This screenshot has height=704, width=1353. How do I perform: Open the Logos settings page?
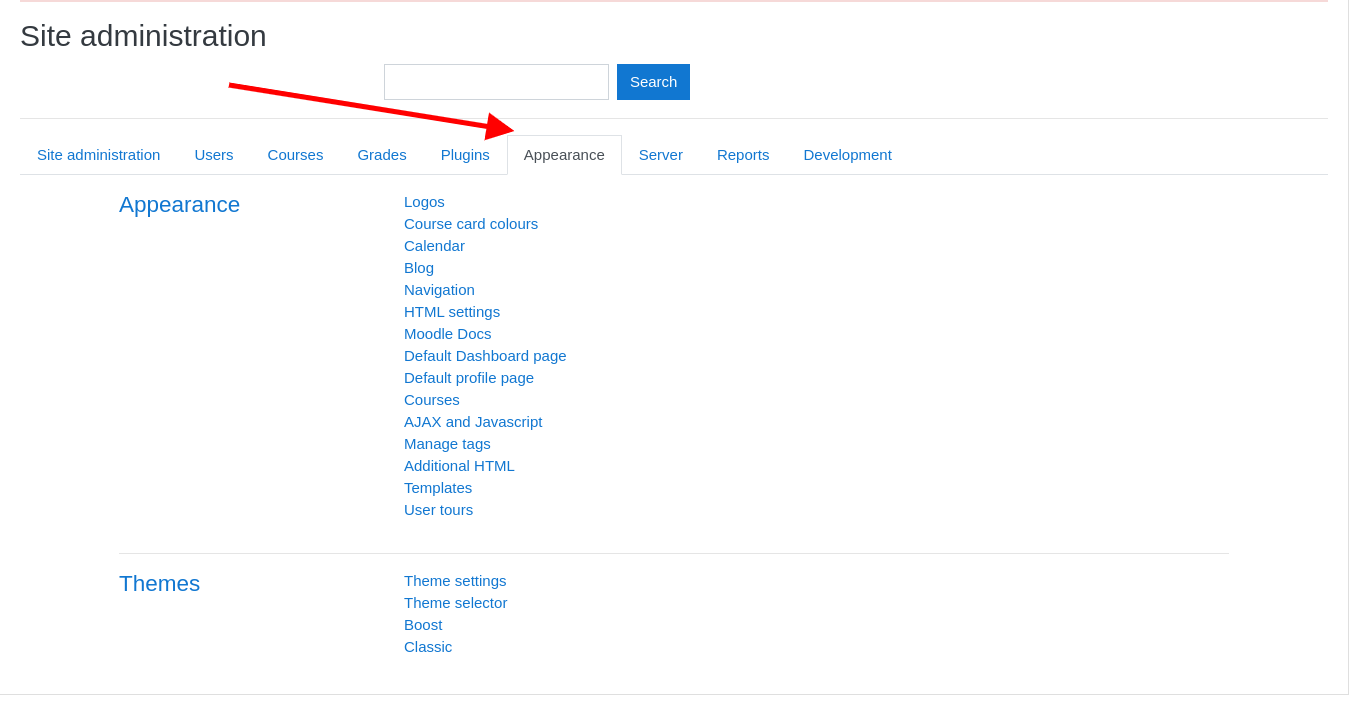point(424,201)
